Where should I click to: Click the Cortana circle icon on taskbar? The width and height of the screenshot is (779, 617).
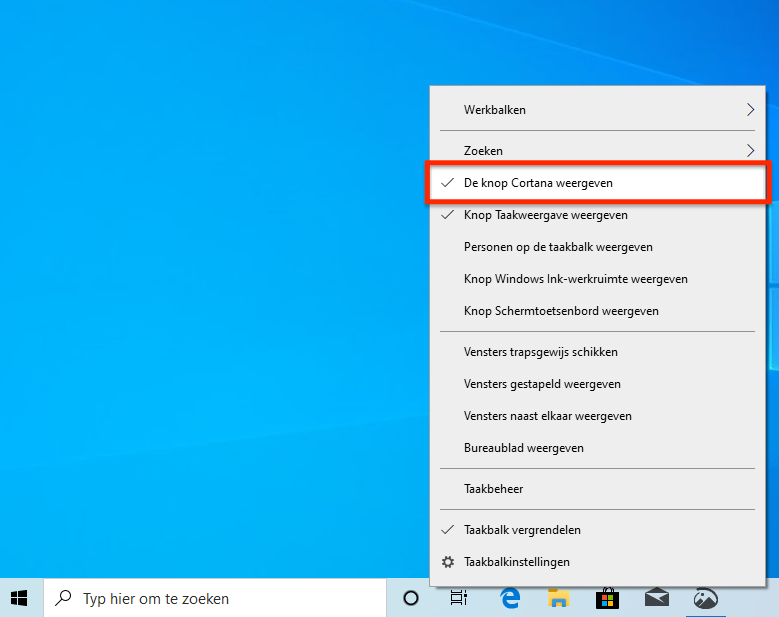point(410,598)
